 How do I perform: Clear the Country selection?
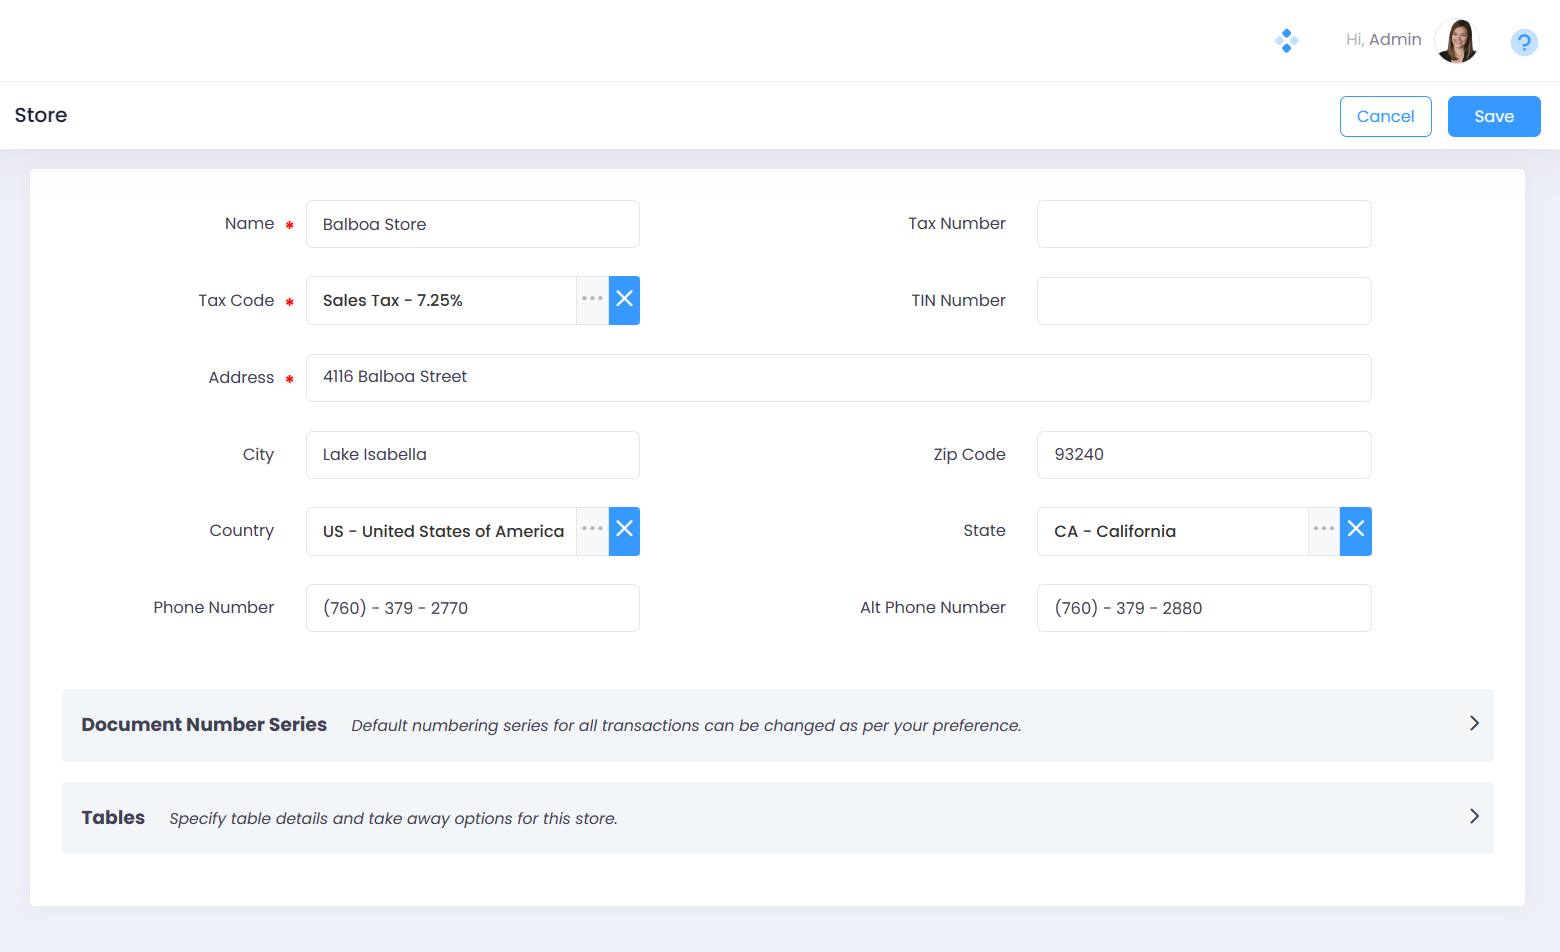pyautogui.click(x=624, y=531)
